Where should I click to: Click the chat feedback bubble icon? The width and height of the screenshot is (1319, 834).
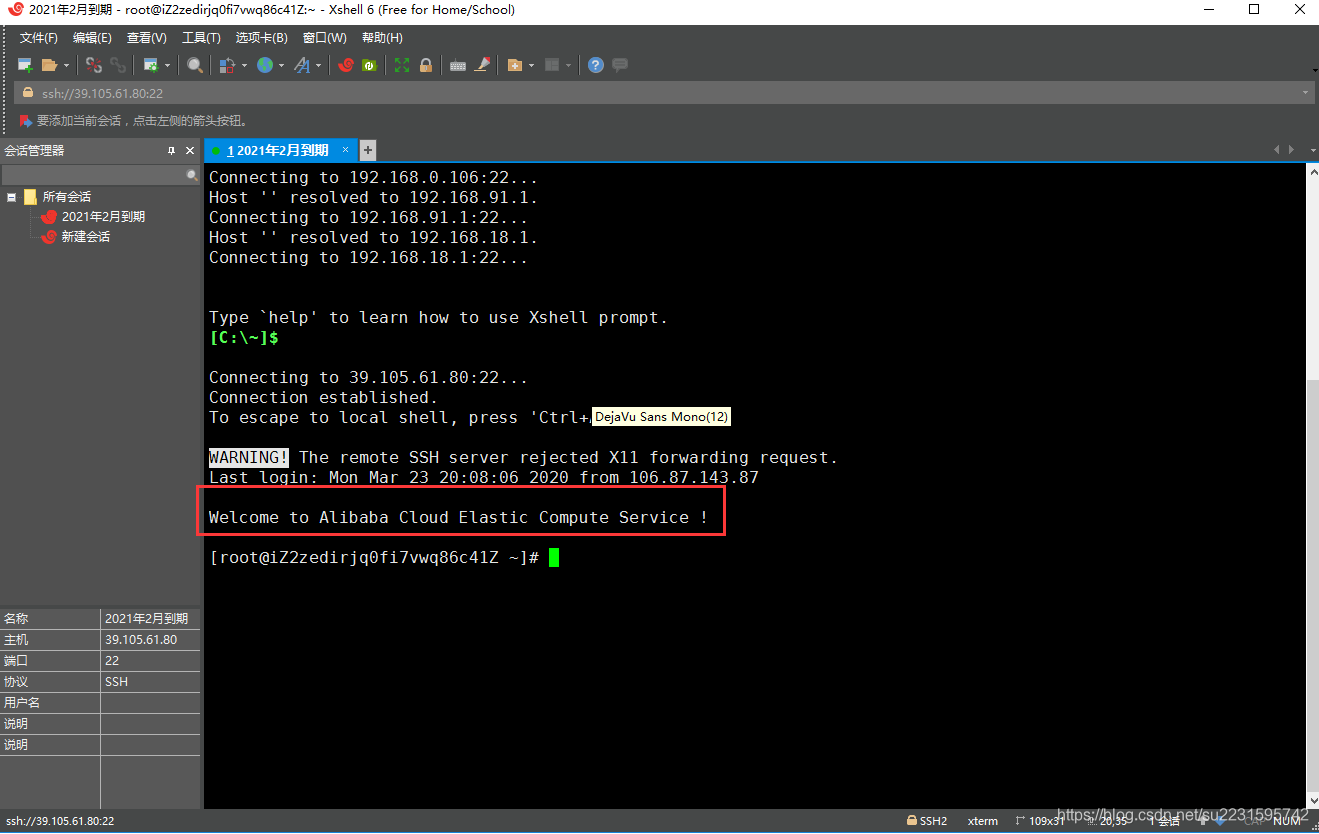pyautogui.click(x=620, y=65)
